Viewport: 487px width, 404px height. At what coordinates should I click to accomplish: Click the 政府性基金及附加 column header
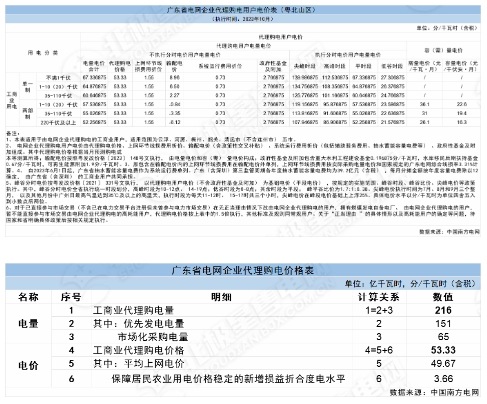tap(273, 66)
